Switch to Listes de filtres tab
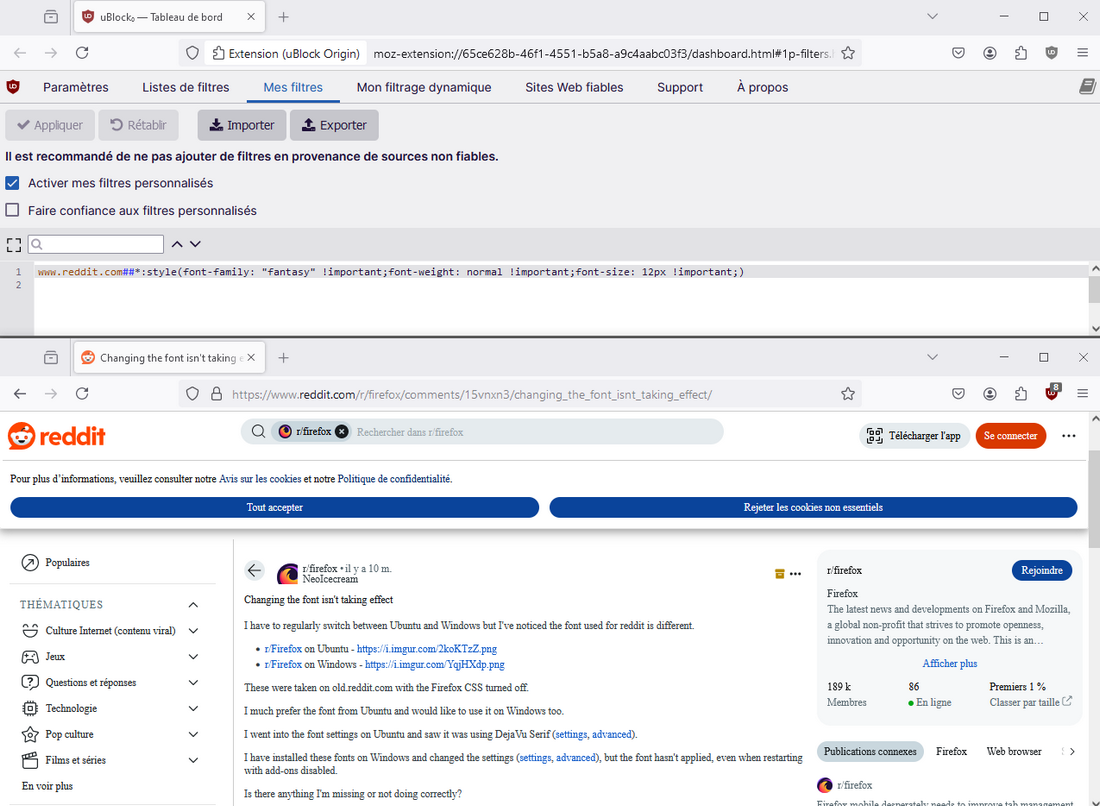 (186, 88)
